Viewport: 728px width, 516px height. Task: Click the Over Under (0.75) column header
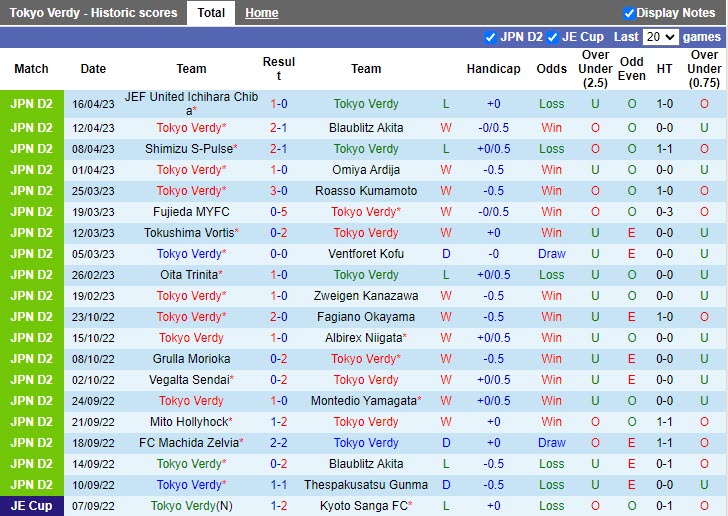(704, 69)
